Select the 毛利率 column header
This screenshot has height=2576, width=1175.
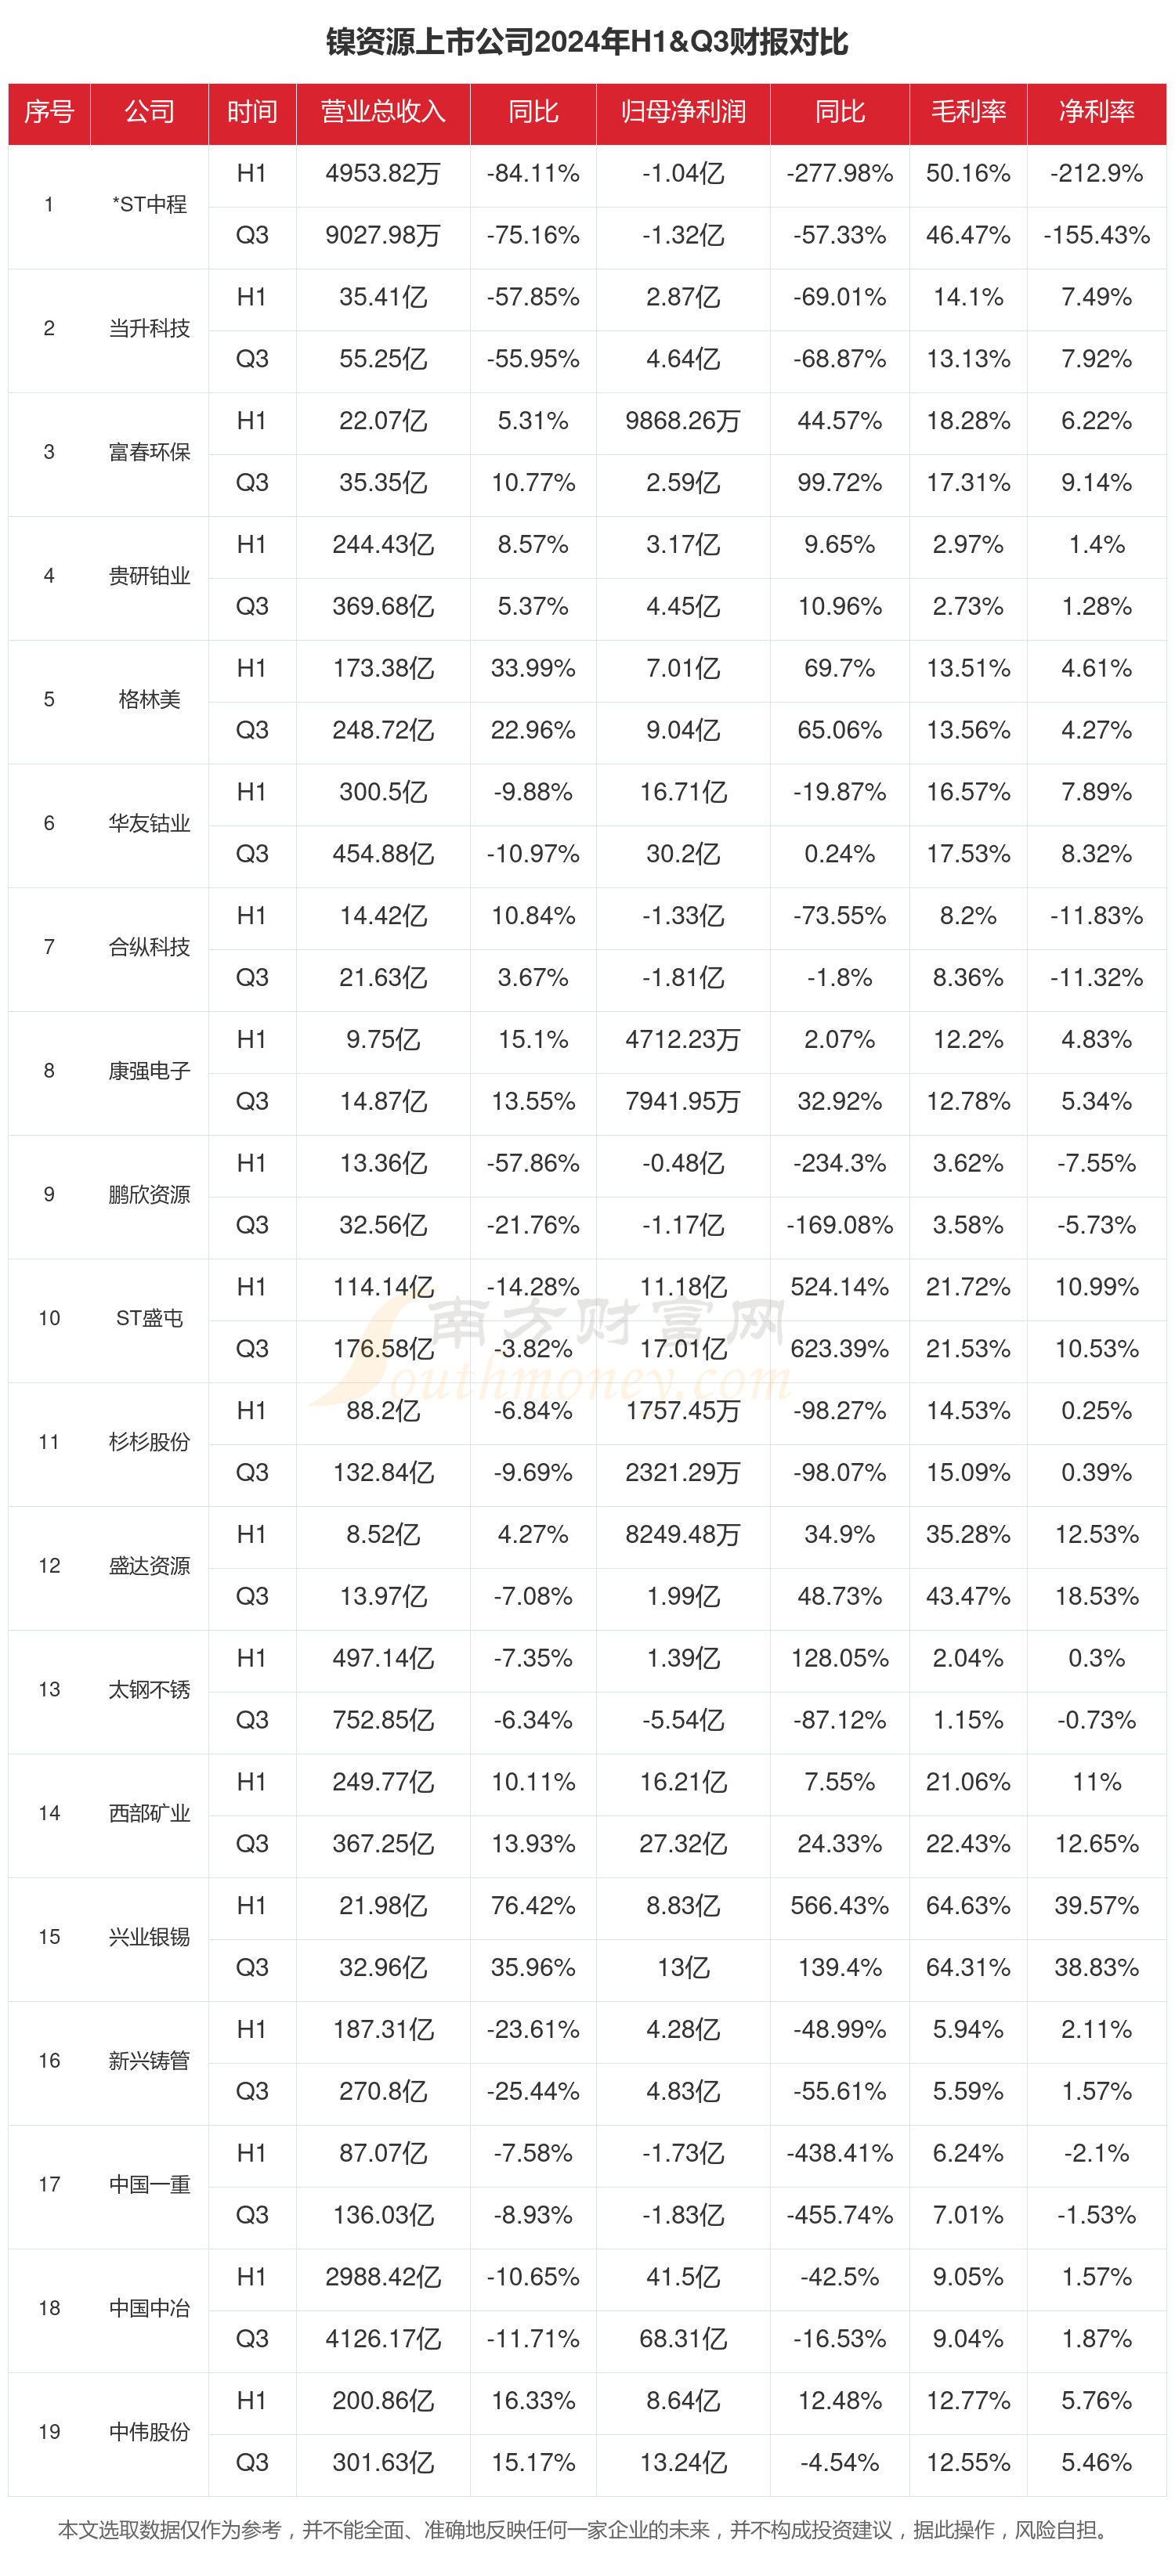click(968, 112)
